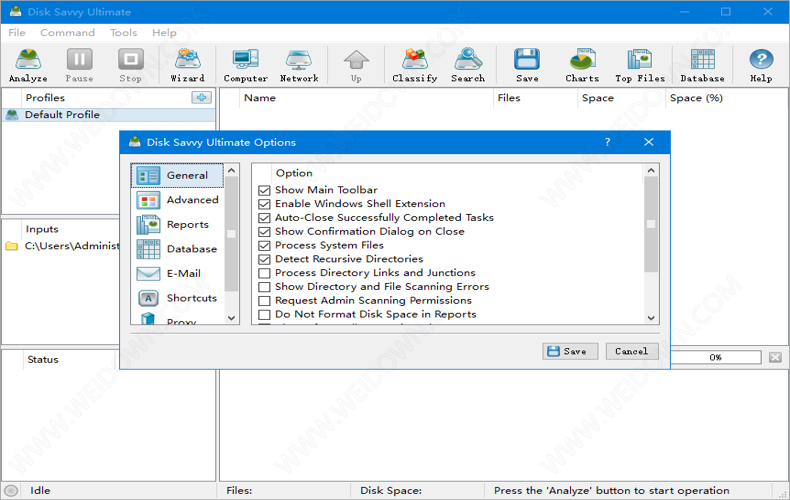Select Reports options category

(177, 225)
